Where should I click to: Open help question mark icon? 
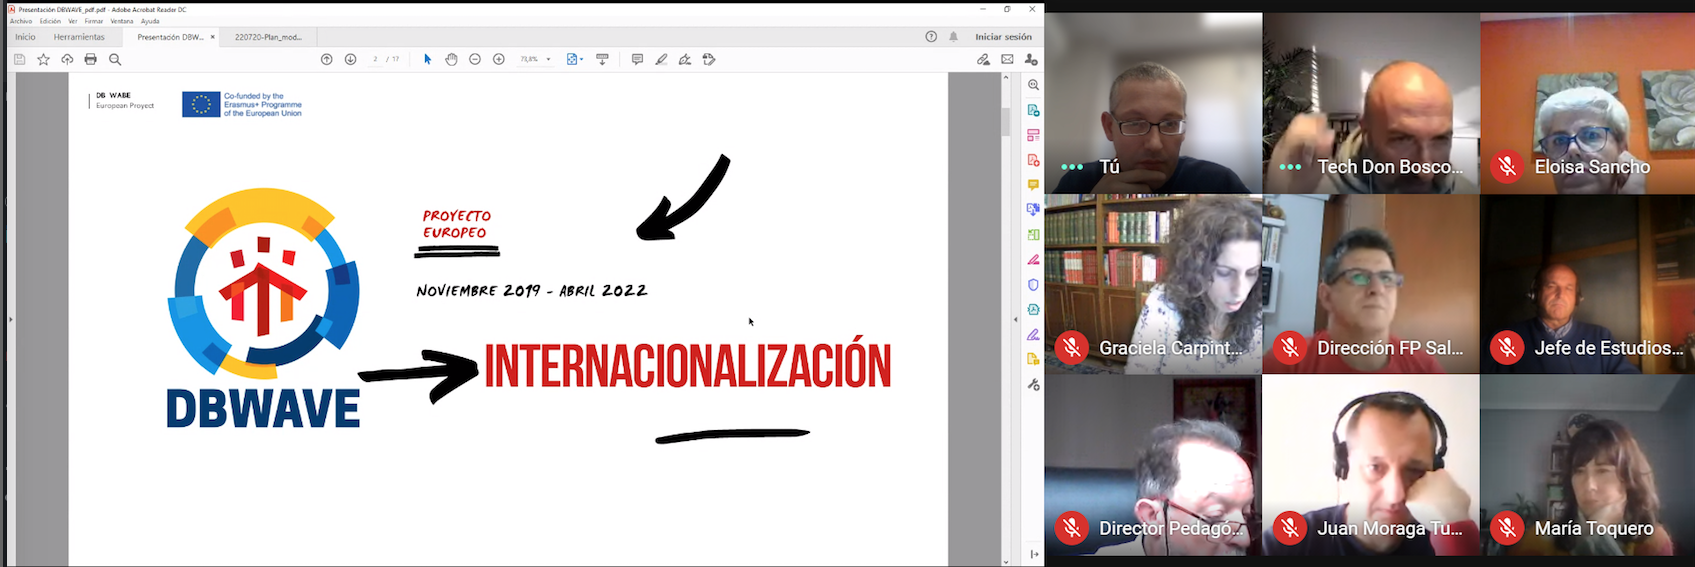click(x=931, y=37)
